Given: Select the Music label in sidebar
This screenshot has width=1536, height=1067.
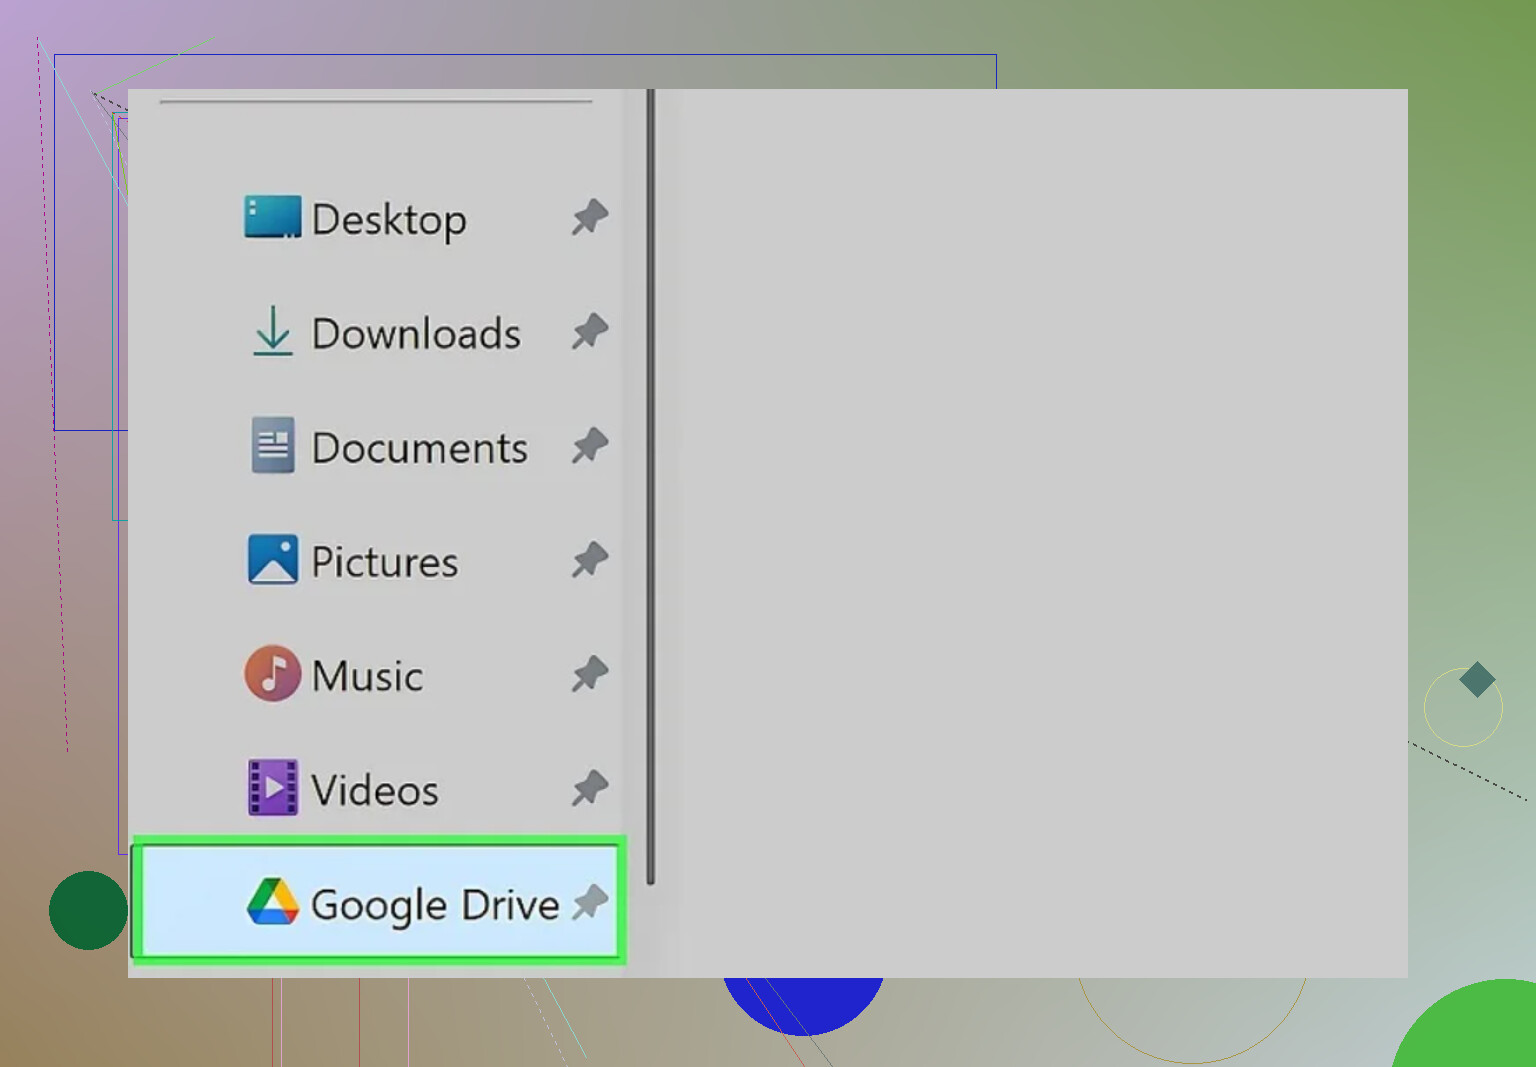Looking at the screenshot, I should pyautogui.click(x=367, y=676).
